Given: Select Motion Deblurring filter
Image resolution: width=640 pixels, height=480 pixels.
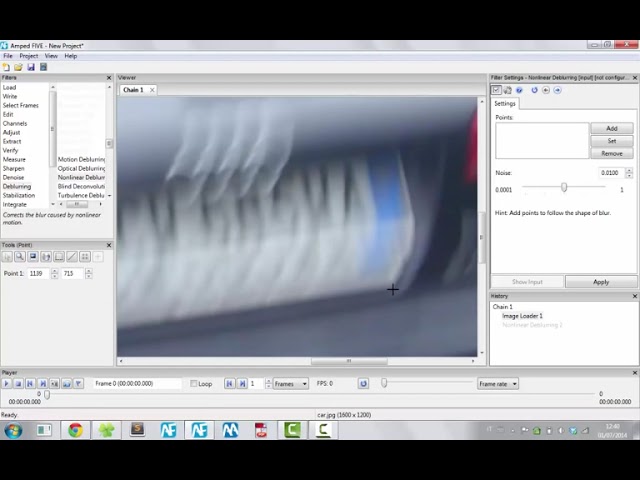Looking at the screenshot, I should click(81, 160).
